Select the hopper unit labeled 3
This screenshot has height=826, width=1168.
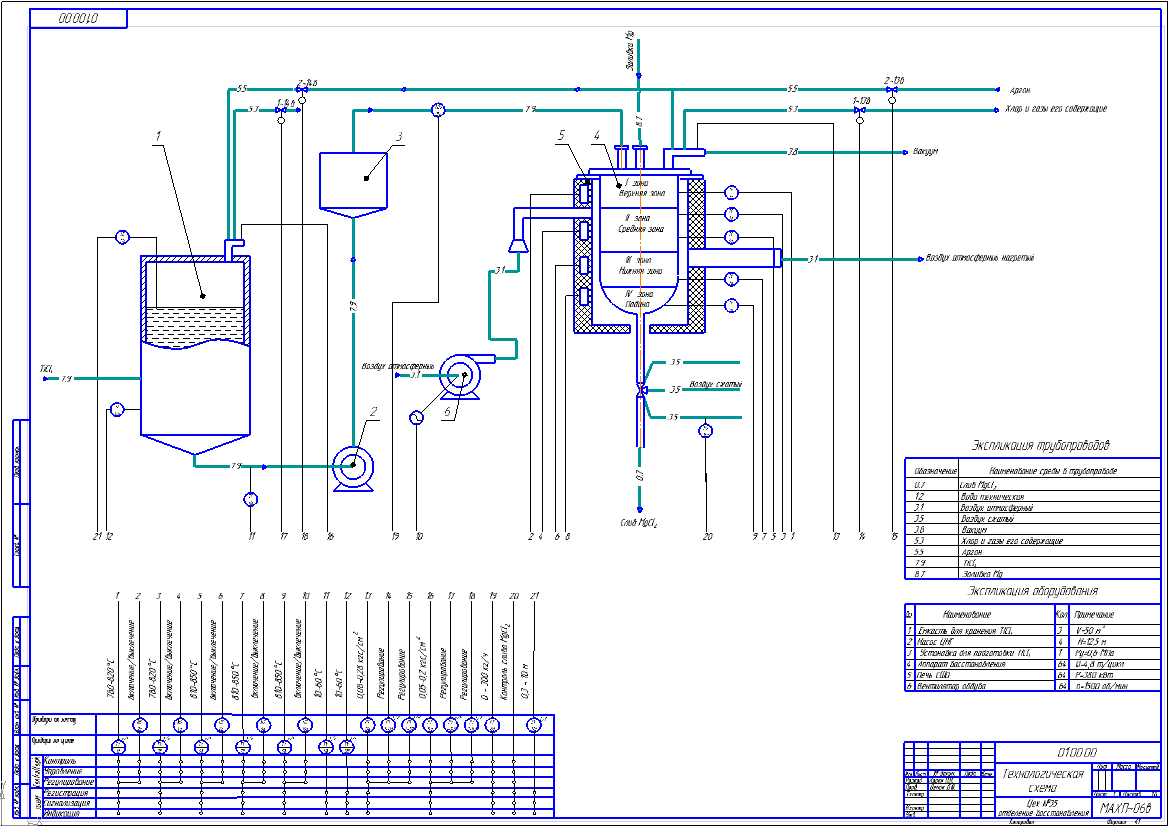pos(353,185)
